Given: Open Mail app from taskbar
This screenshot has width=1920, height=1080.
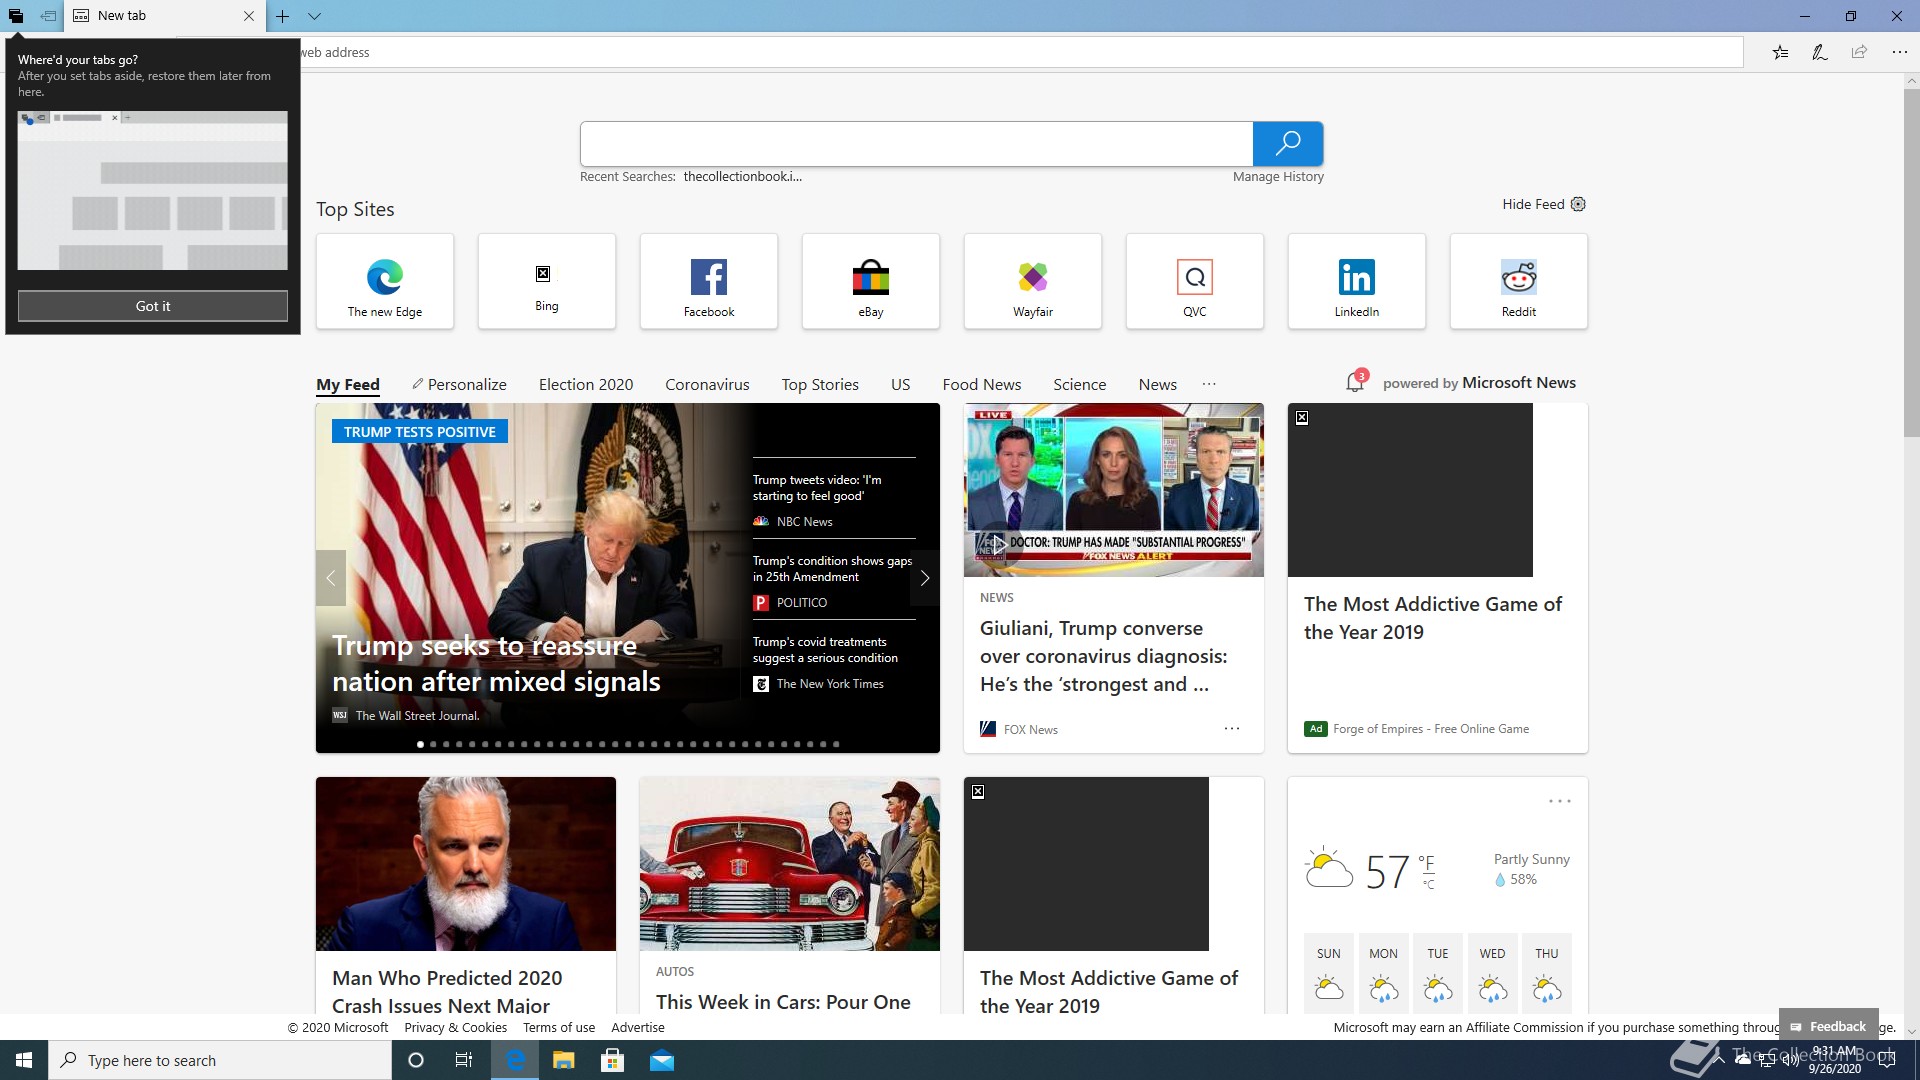Looking at the screenshot, I should 661,1060.
